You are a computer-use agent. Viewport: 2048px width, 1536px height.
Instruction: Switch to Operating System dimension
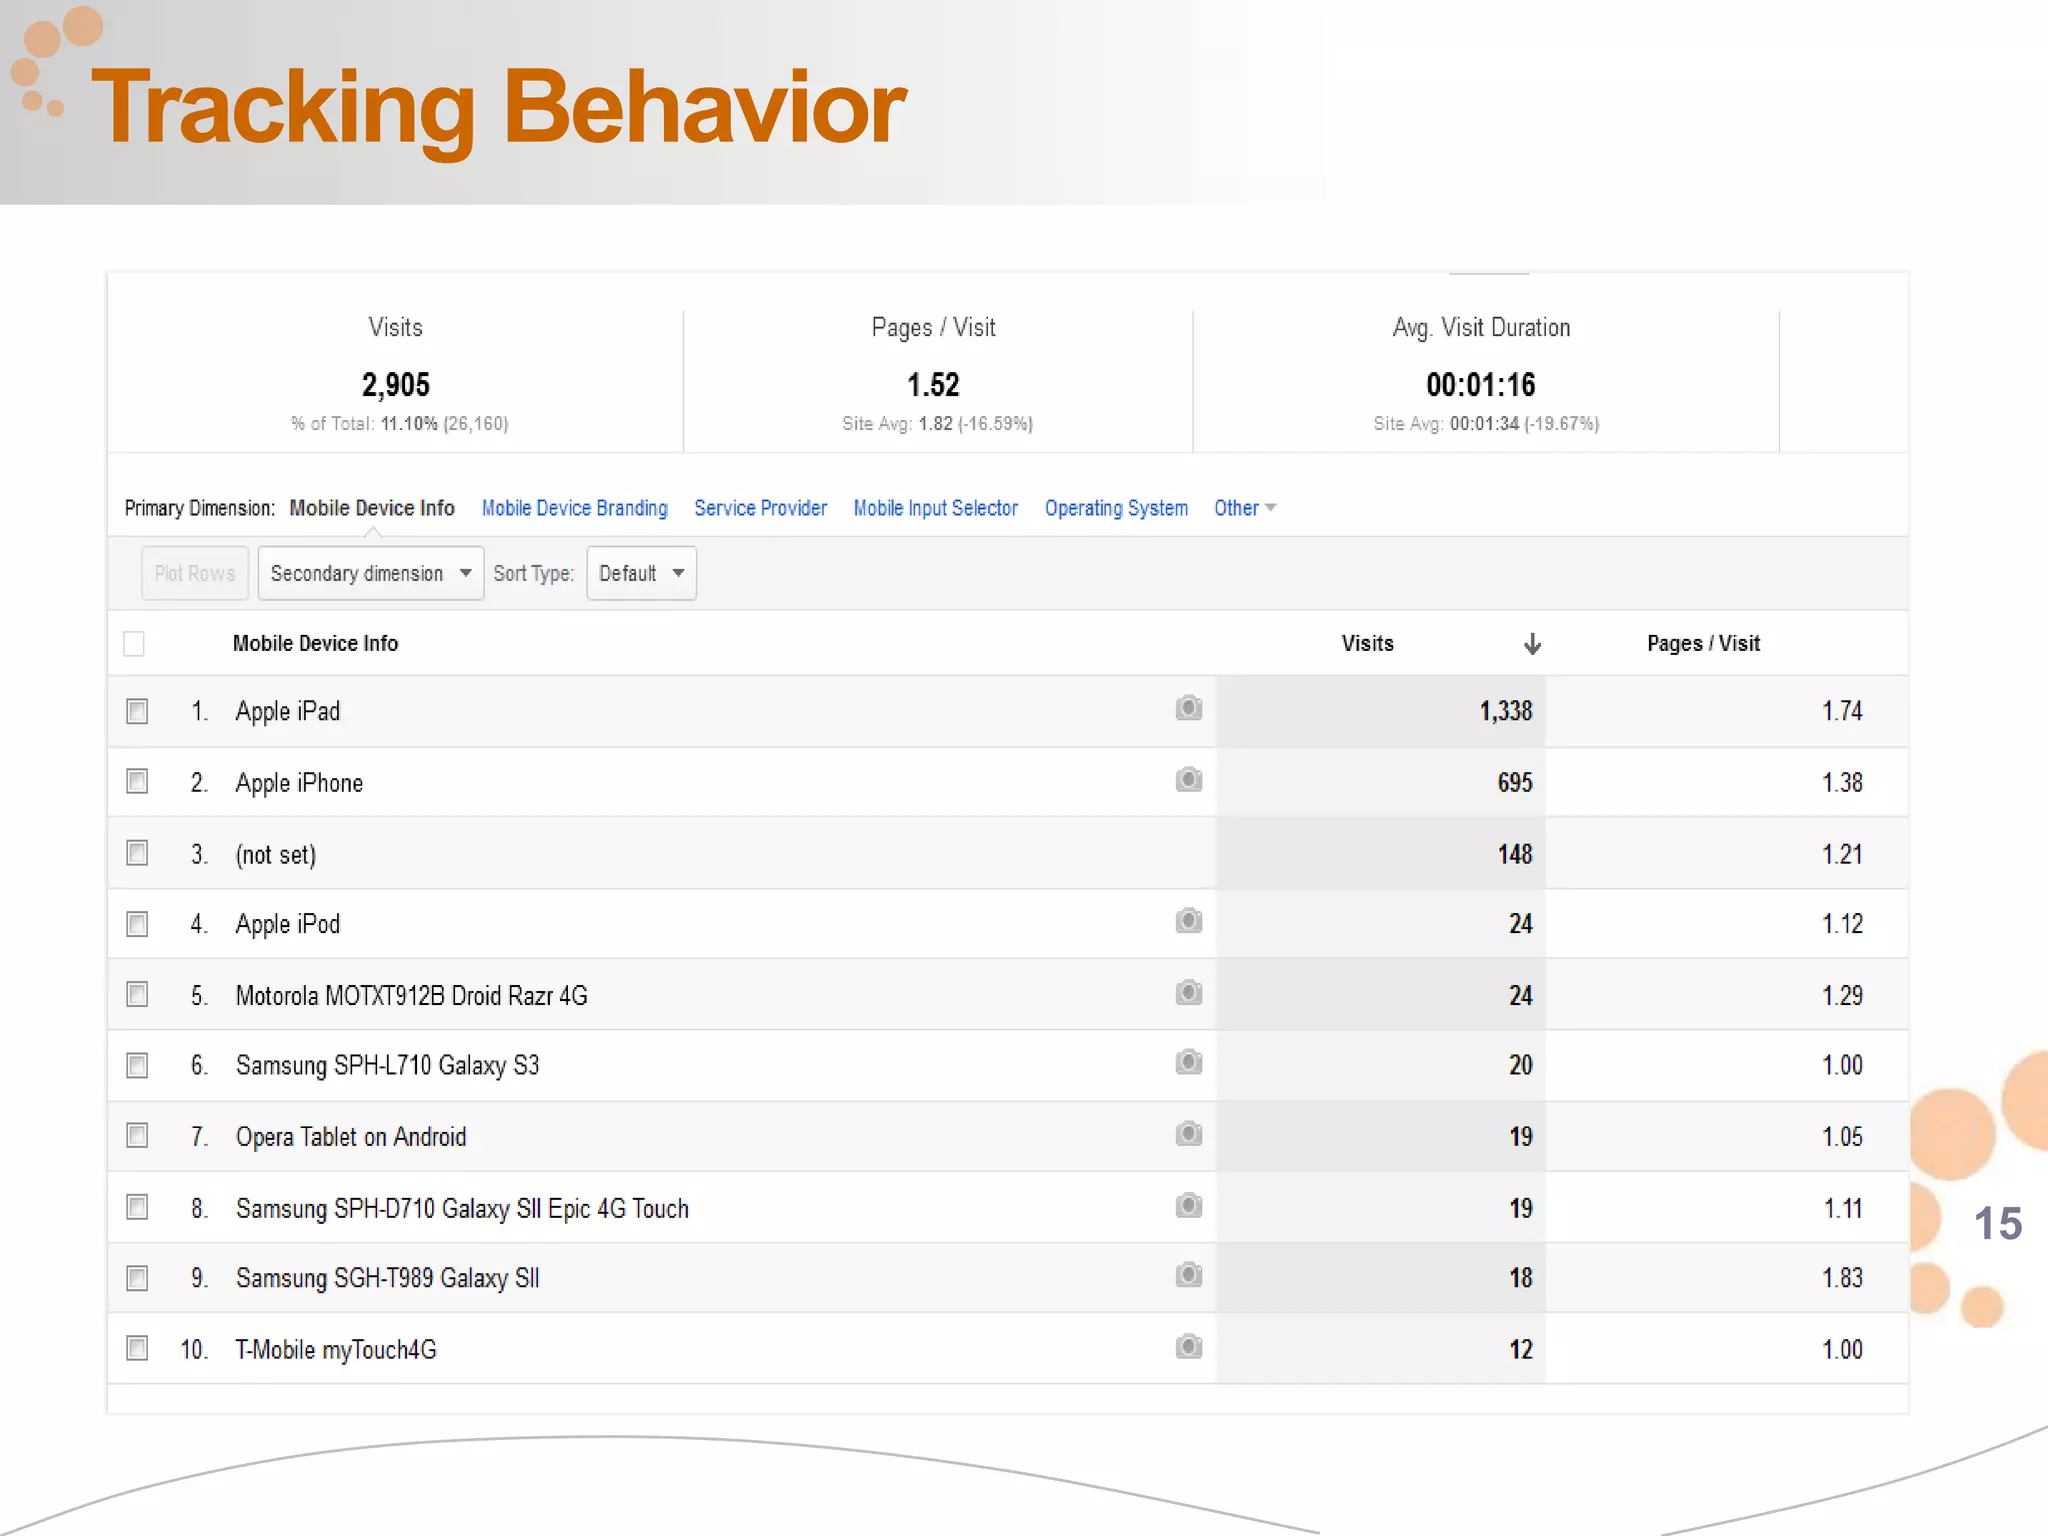[x=1117, y=508]
